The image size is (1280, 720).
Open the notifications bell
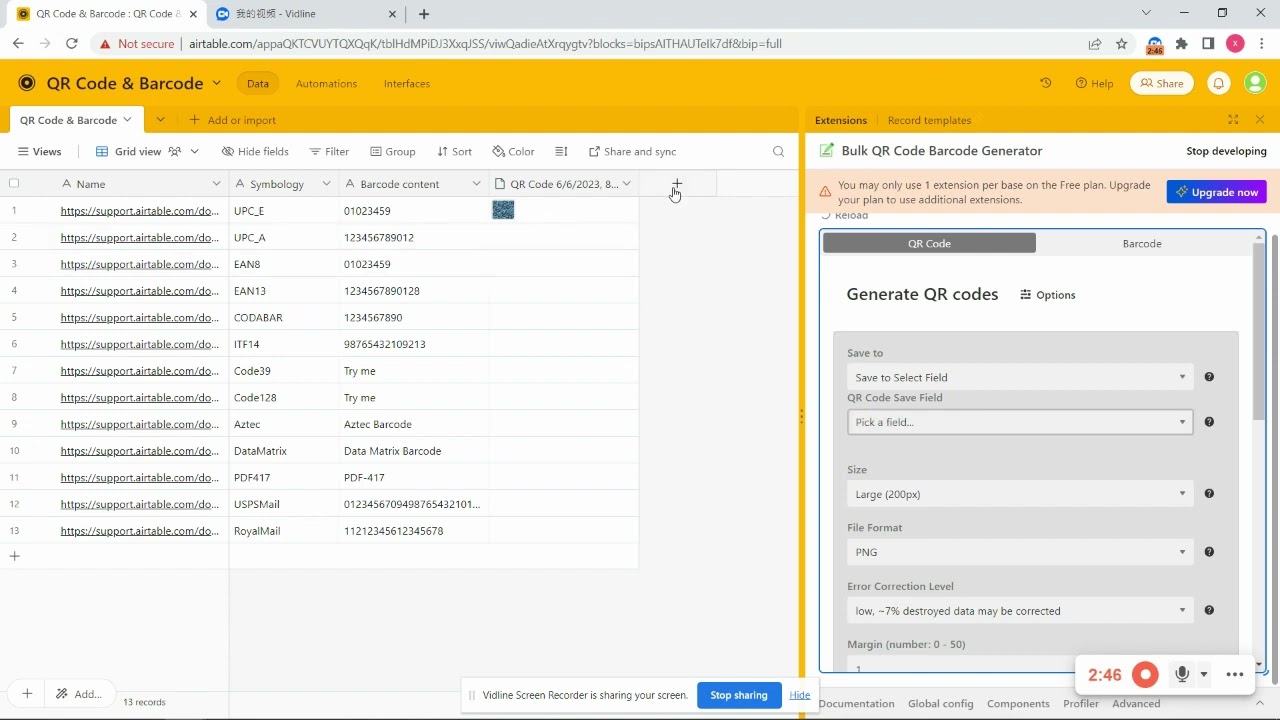[x=1218, y=83]
